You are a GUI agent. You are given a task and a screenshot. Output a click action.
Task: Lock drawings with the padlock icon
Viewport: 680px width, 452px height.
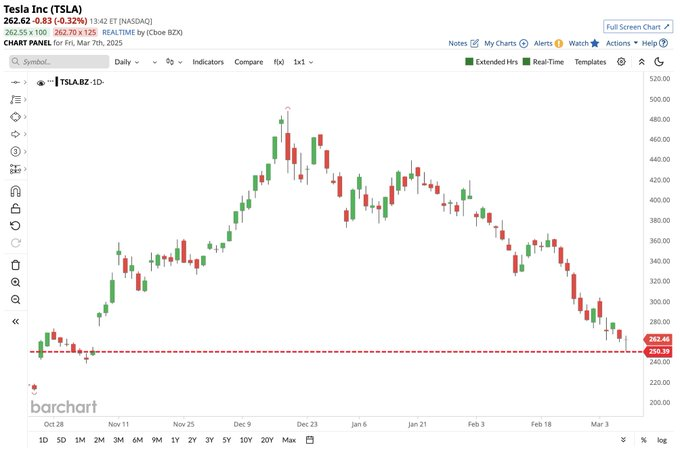coord(16,209)
